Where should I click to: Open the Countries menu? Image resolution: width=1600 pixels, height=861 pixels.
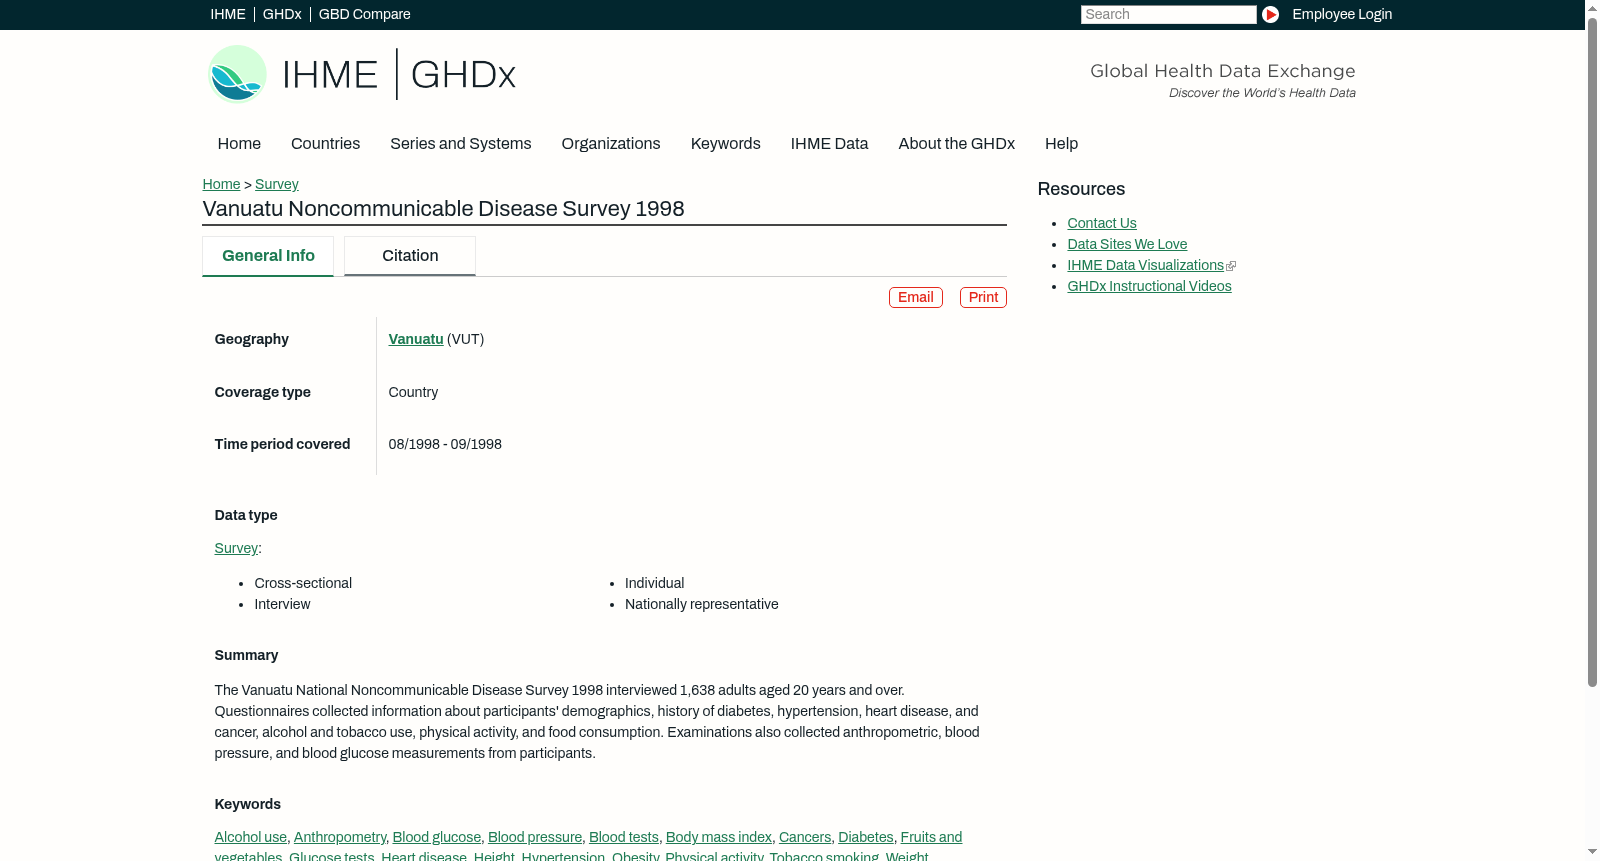pos(325,144)
